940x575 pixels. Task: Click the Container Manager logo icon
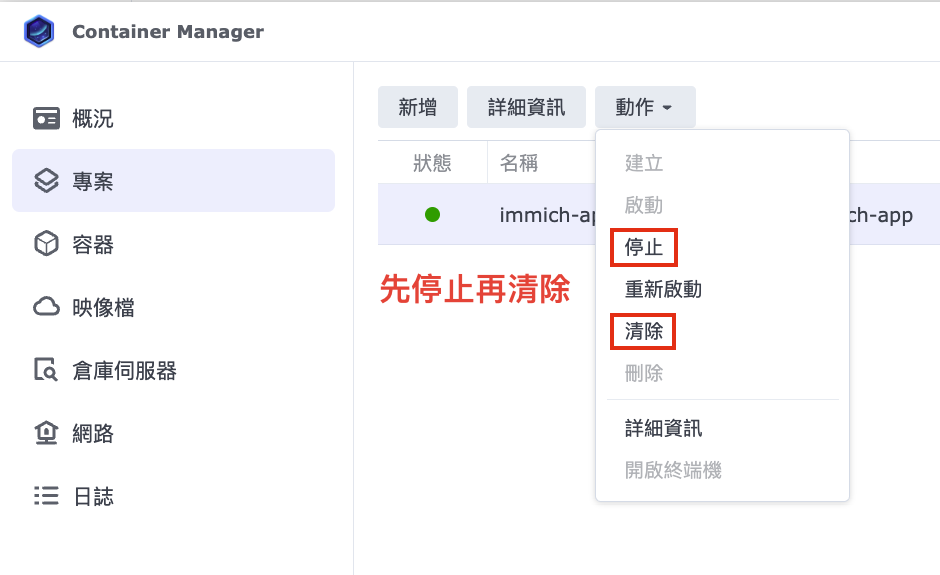coord(39,31)
